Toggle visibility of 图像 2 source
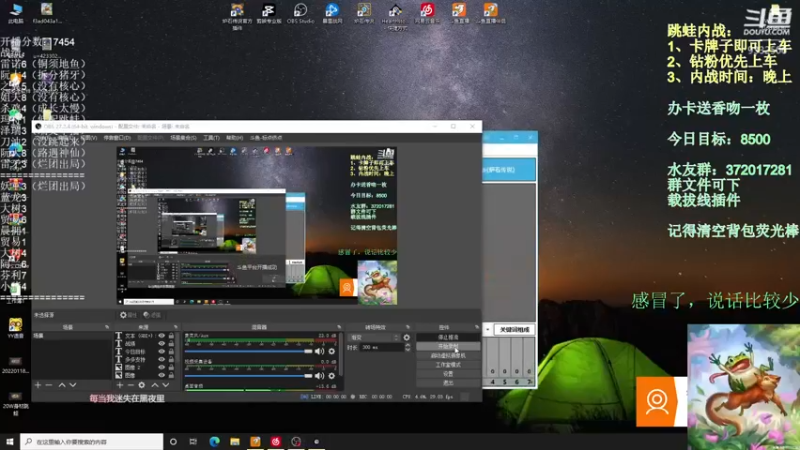This screenshot has width=800, height=450. point(162,367)
